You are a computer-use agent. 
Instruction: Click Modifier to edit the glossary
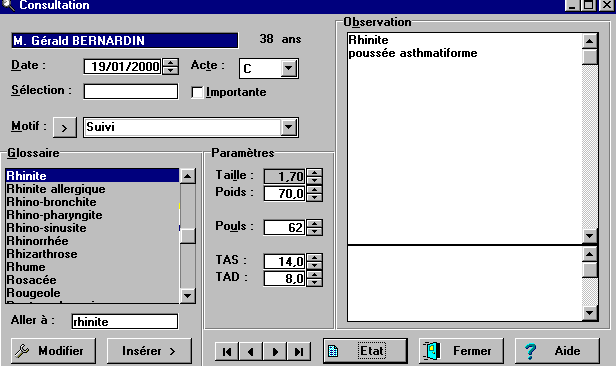pos(53,351)
